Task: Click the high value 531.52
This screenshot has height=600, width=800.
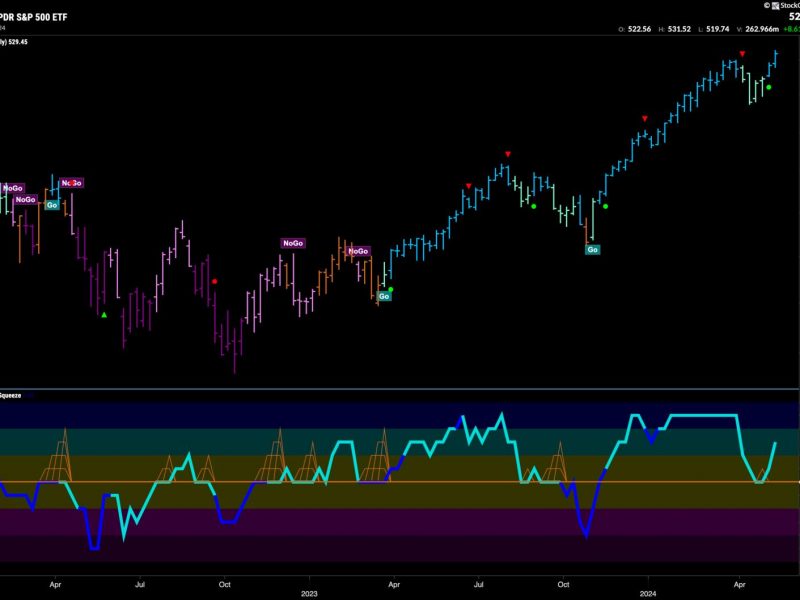Action: click(679, 29)
